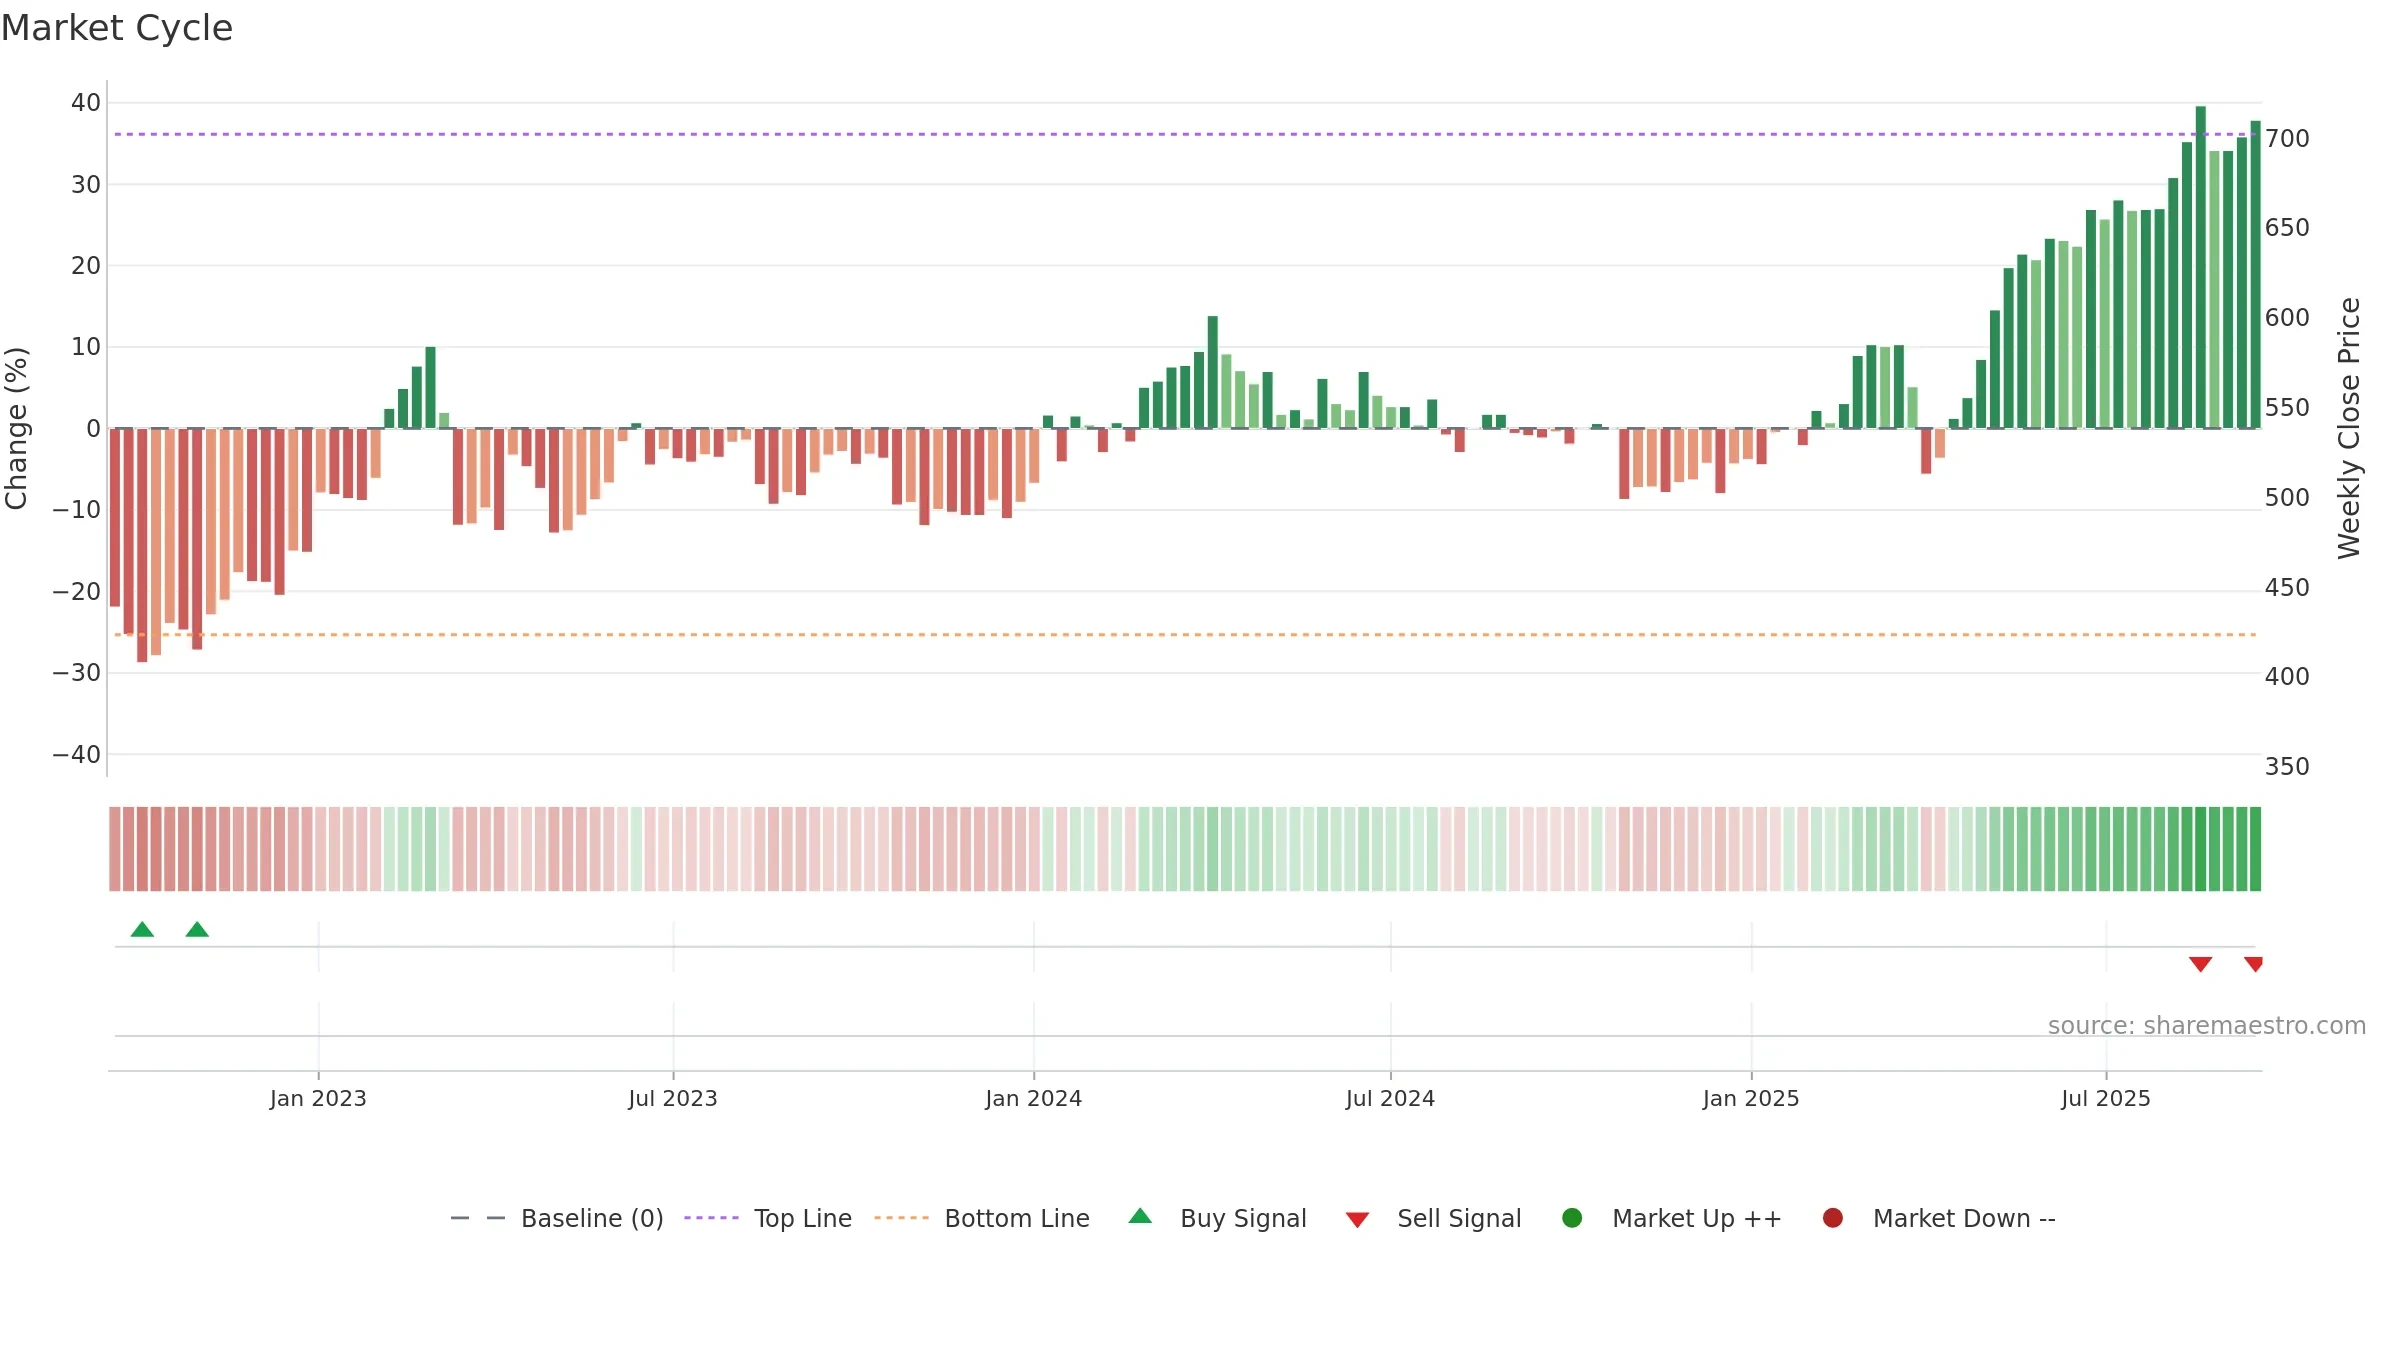Toggle the Top Line legend entry

pyautogui.click(x=768, y=1218)
